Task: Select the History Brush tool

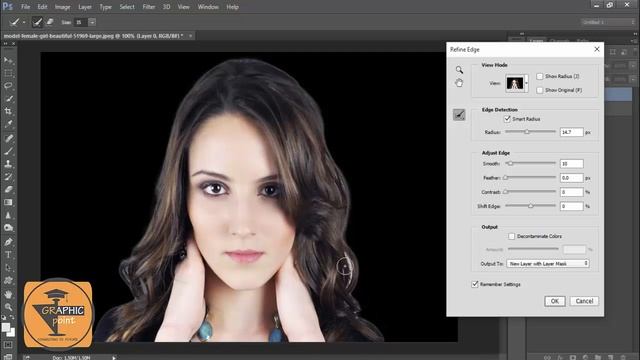Action: pos(8,177)
